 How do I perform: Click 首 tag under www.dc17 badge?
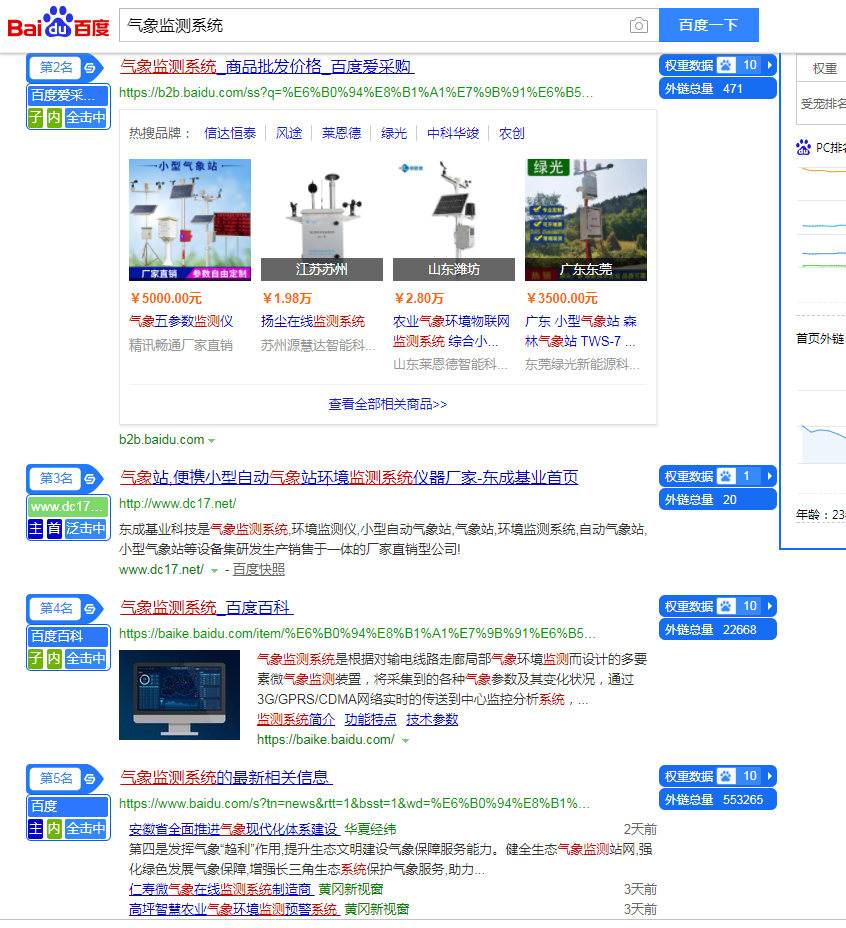pyautogui.click(x=54, y=528)
